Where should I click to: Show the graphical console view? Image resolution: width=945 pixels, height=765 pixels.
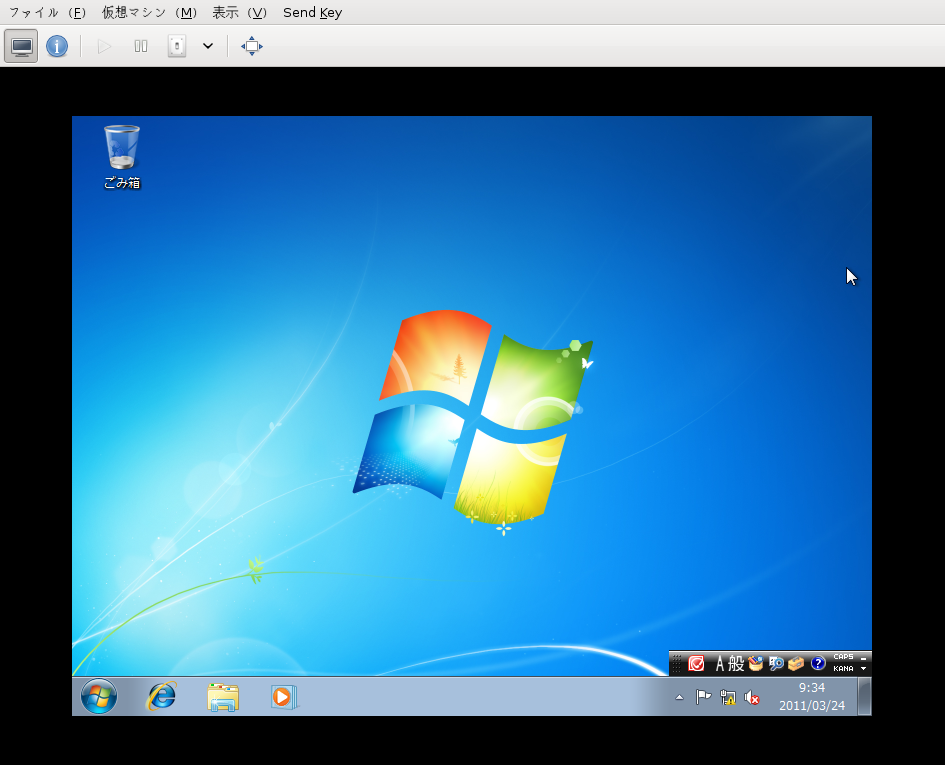21,46
